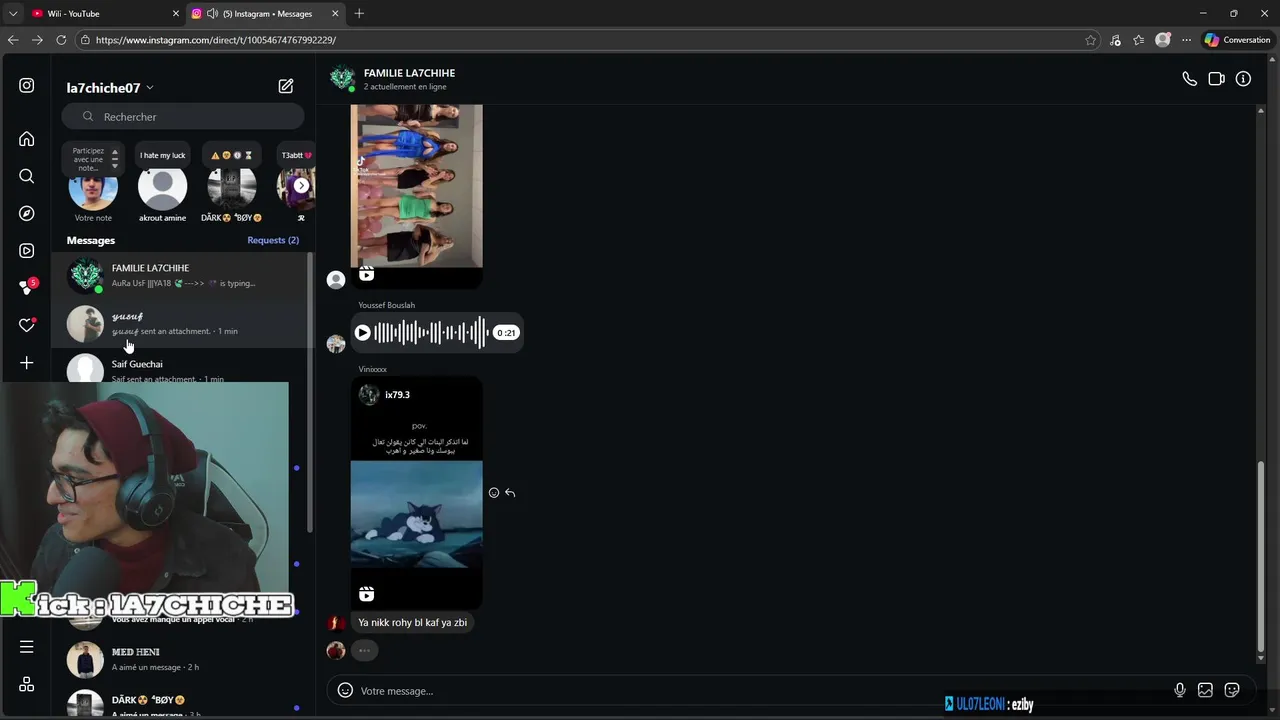This screenshot has width=1280, height=720.
Task: Advance notes carousel with next arrow
Action: [301, 185]
